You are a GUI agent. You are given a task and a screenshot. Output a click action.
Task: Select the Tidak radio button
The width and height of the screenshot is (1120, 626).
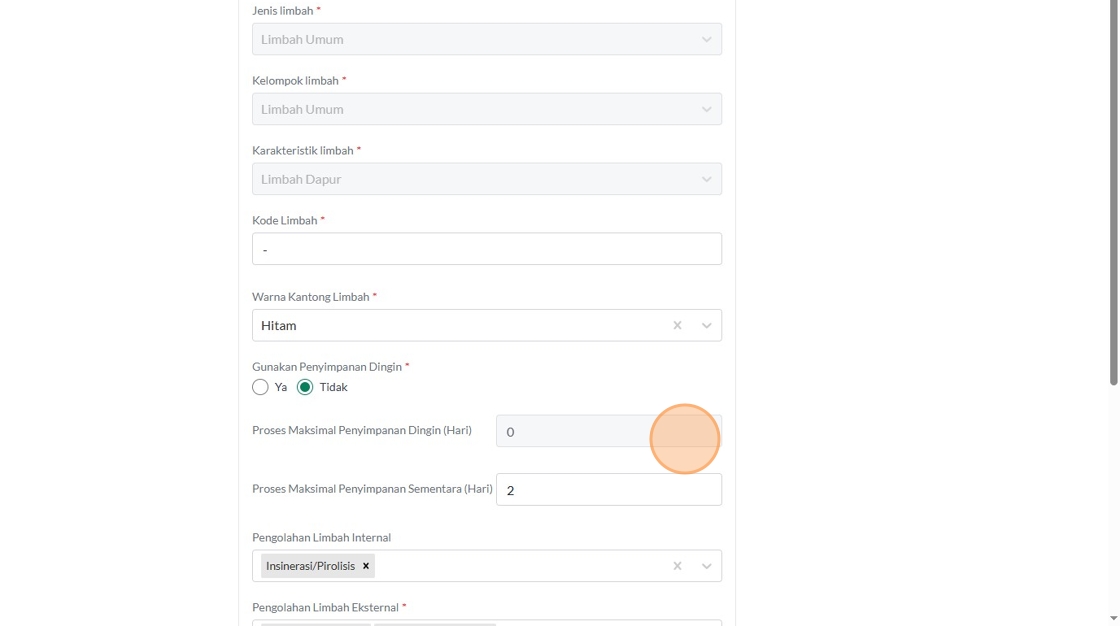click(x=305, y=387)
